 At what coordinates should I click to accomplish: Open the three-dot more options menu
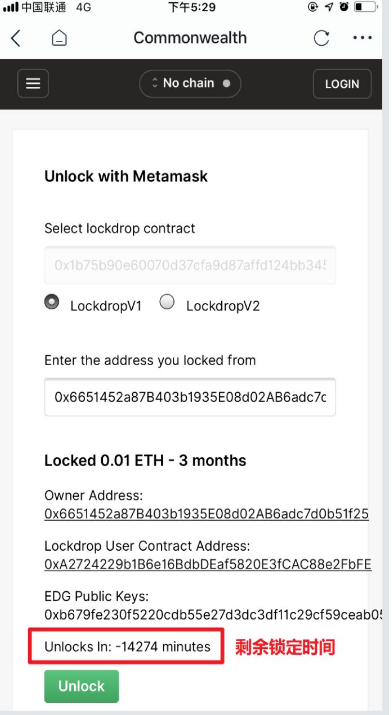coord(362,38)
